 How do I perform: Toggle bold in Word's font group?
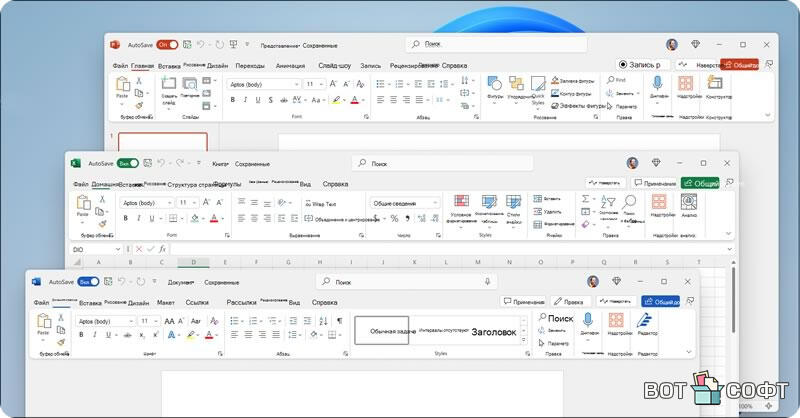click(81, 335)
